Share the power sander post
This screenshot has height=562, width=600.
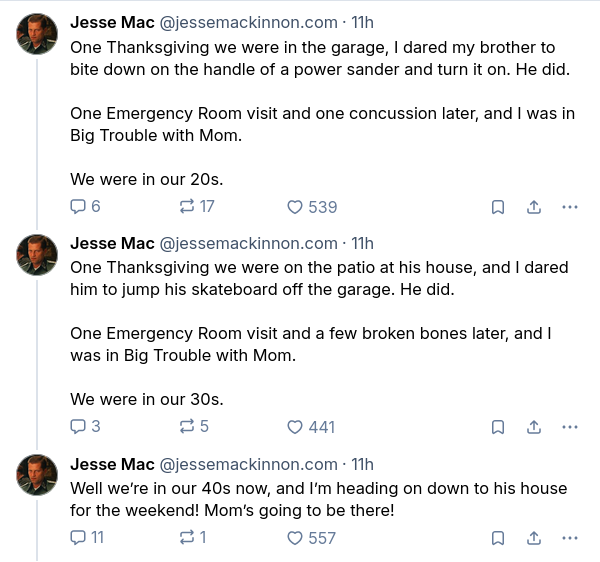pos(534,207)
